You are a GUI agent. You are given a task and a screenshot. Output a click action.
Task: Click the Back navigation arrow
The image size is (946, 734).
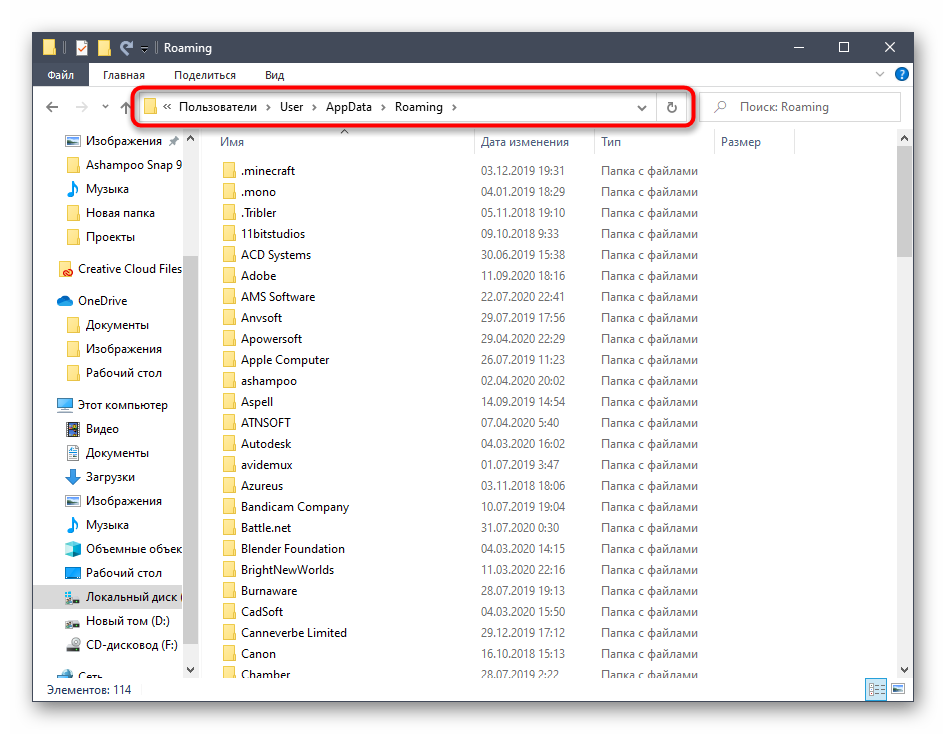[53, 107]
